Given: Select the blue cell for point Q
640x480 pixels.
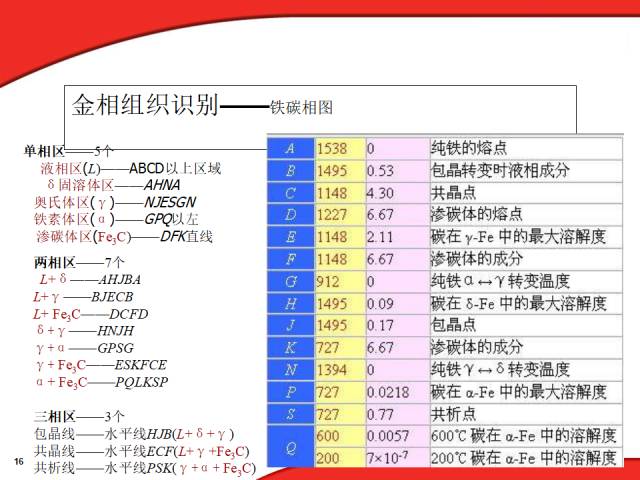Looking at the screenshot, I should pyautogui.click(x=291, y=448).
